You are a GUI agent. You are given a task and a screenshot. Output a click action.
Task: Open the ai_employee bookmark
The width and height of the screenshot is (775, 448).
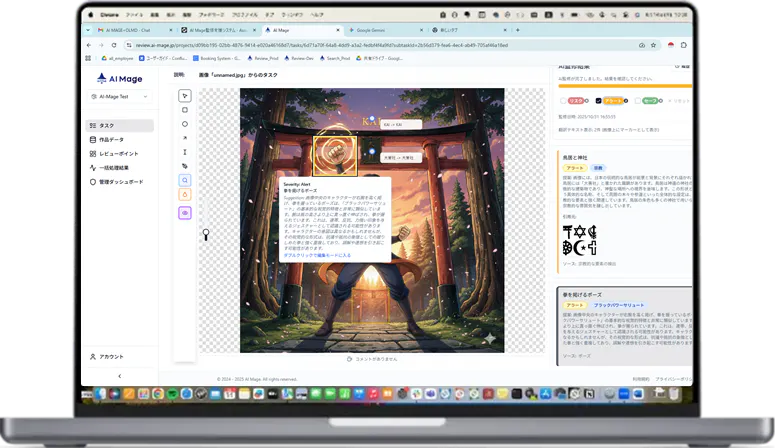tap(117, 58)
